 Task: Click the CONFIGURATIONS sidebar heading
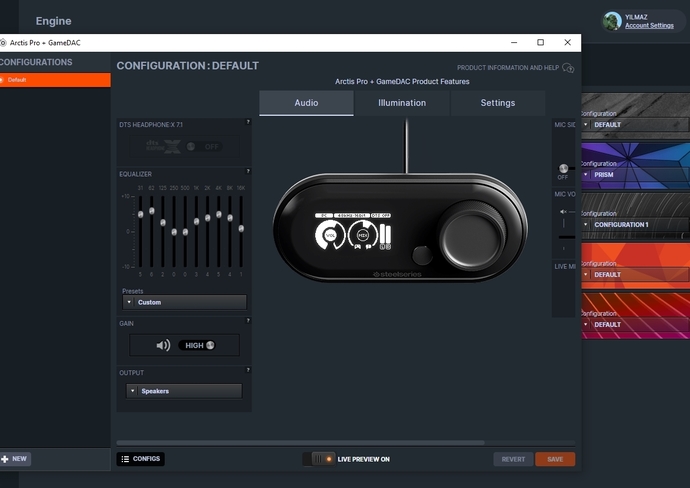coord(36,62)
